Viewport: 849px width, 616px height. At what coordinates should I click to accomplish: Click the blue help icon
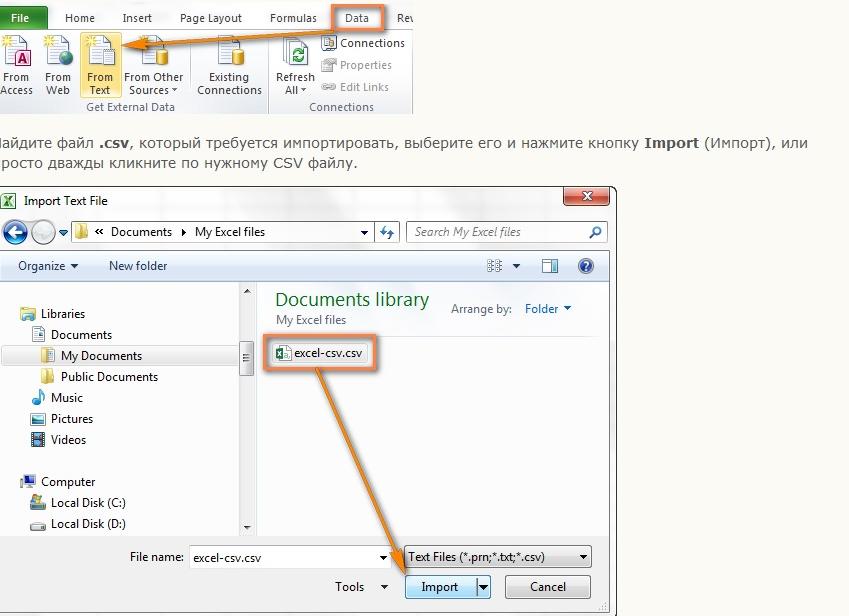585,266
